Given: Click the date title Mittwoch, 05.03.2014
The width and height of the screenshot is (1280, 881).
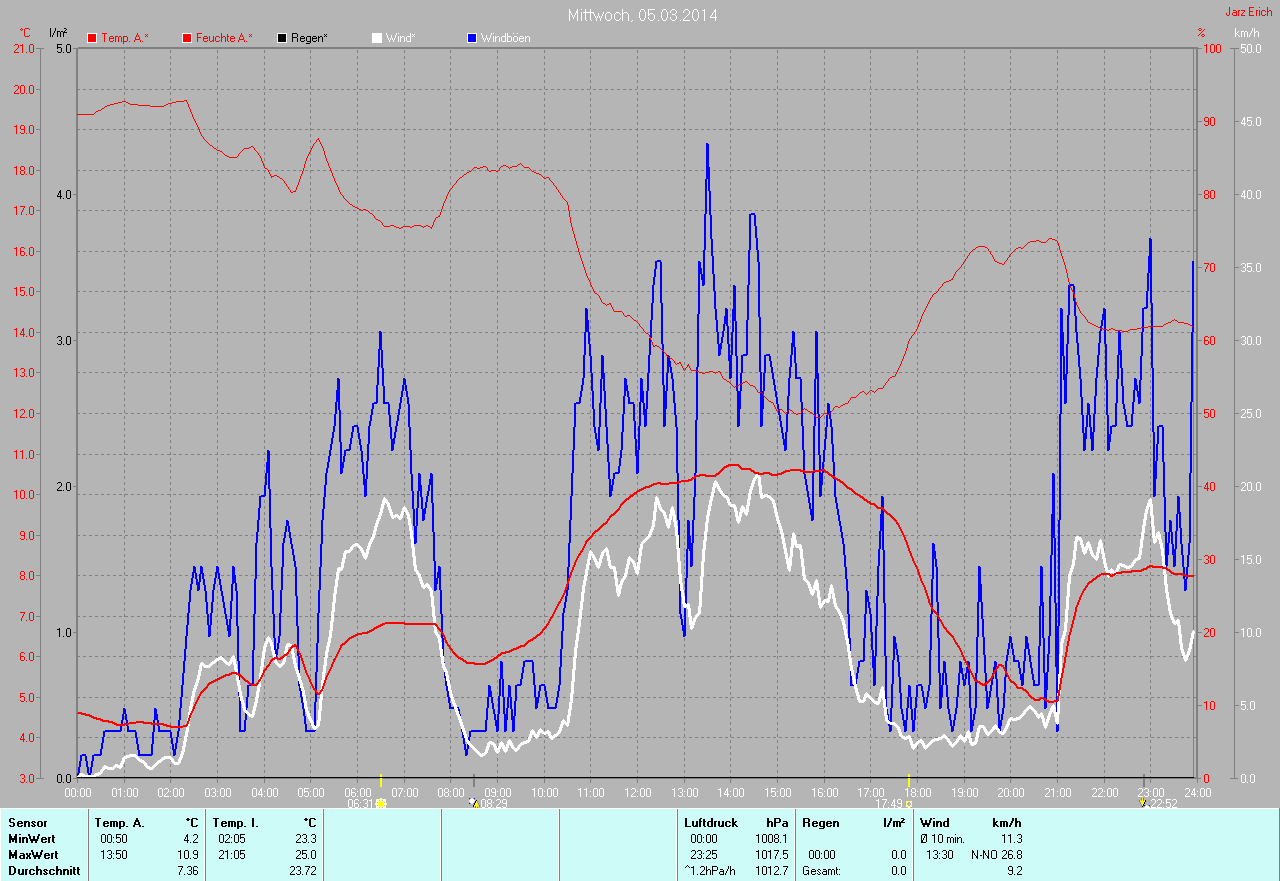Looking at the screenshot, I should 642,15.
